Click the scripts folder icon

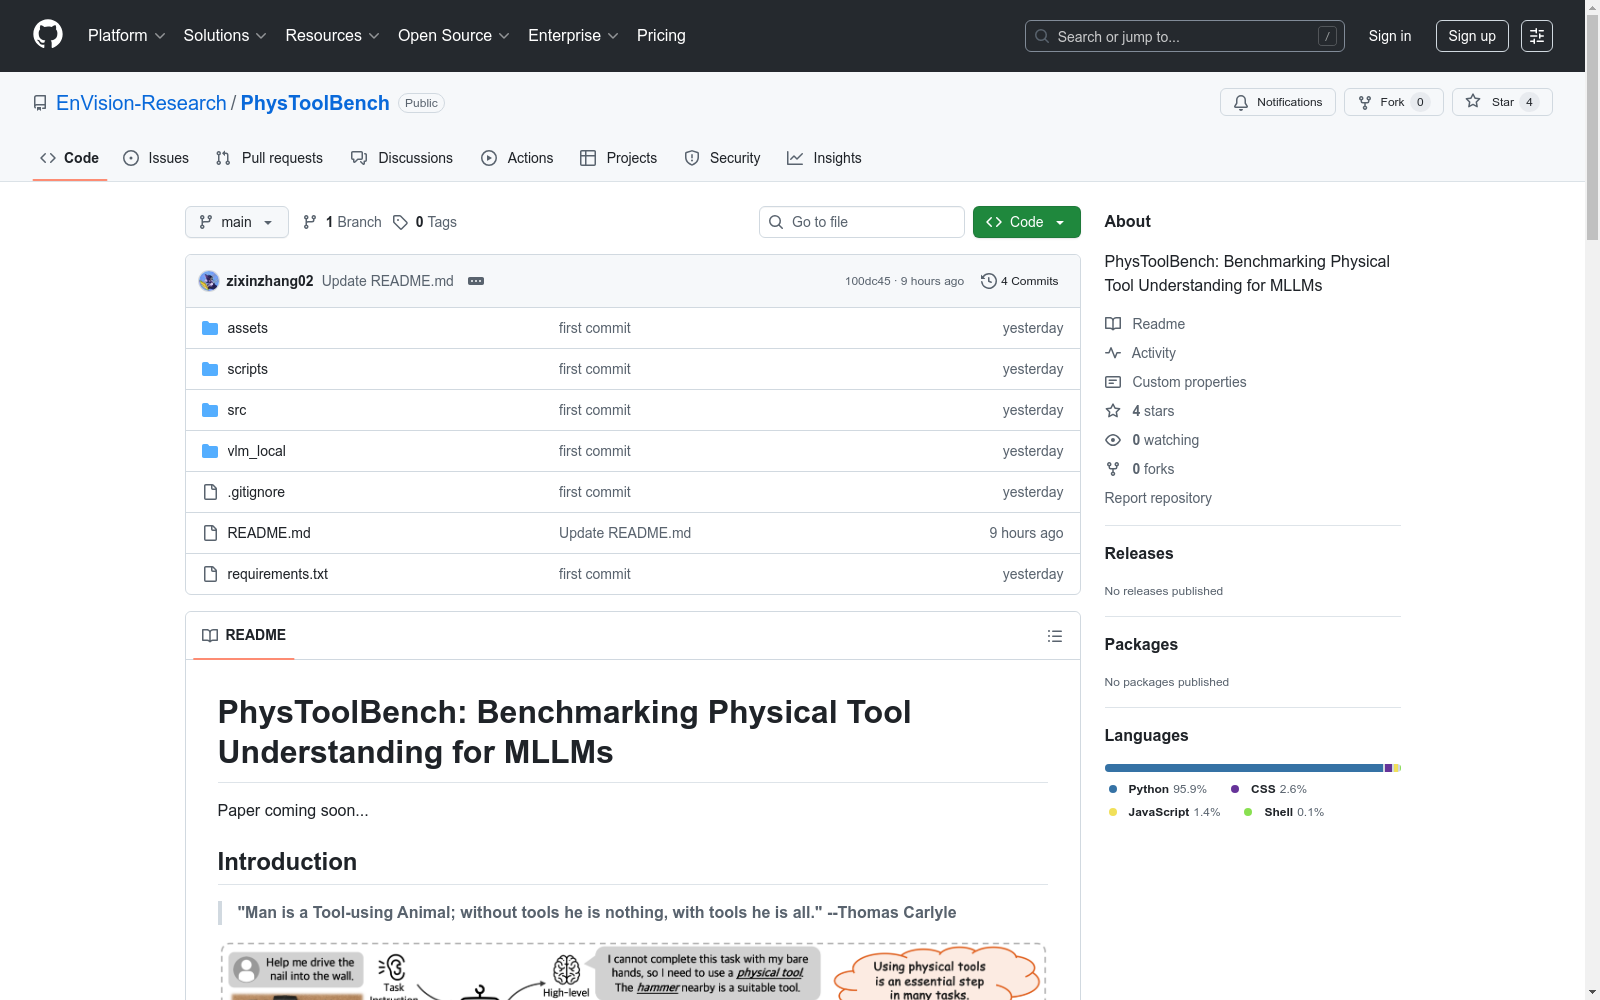[x=210, y=369]
